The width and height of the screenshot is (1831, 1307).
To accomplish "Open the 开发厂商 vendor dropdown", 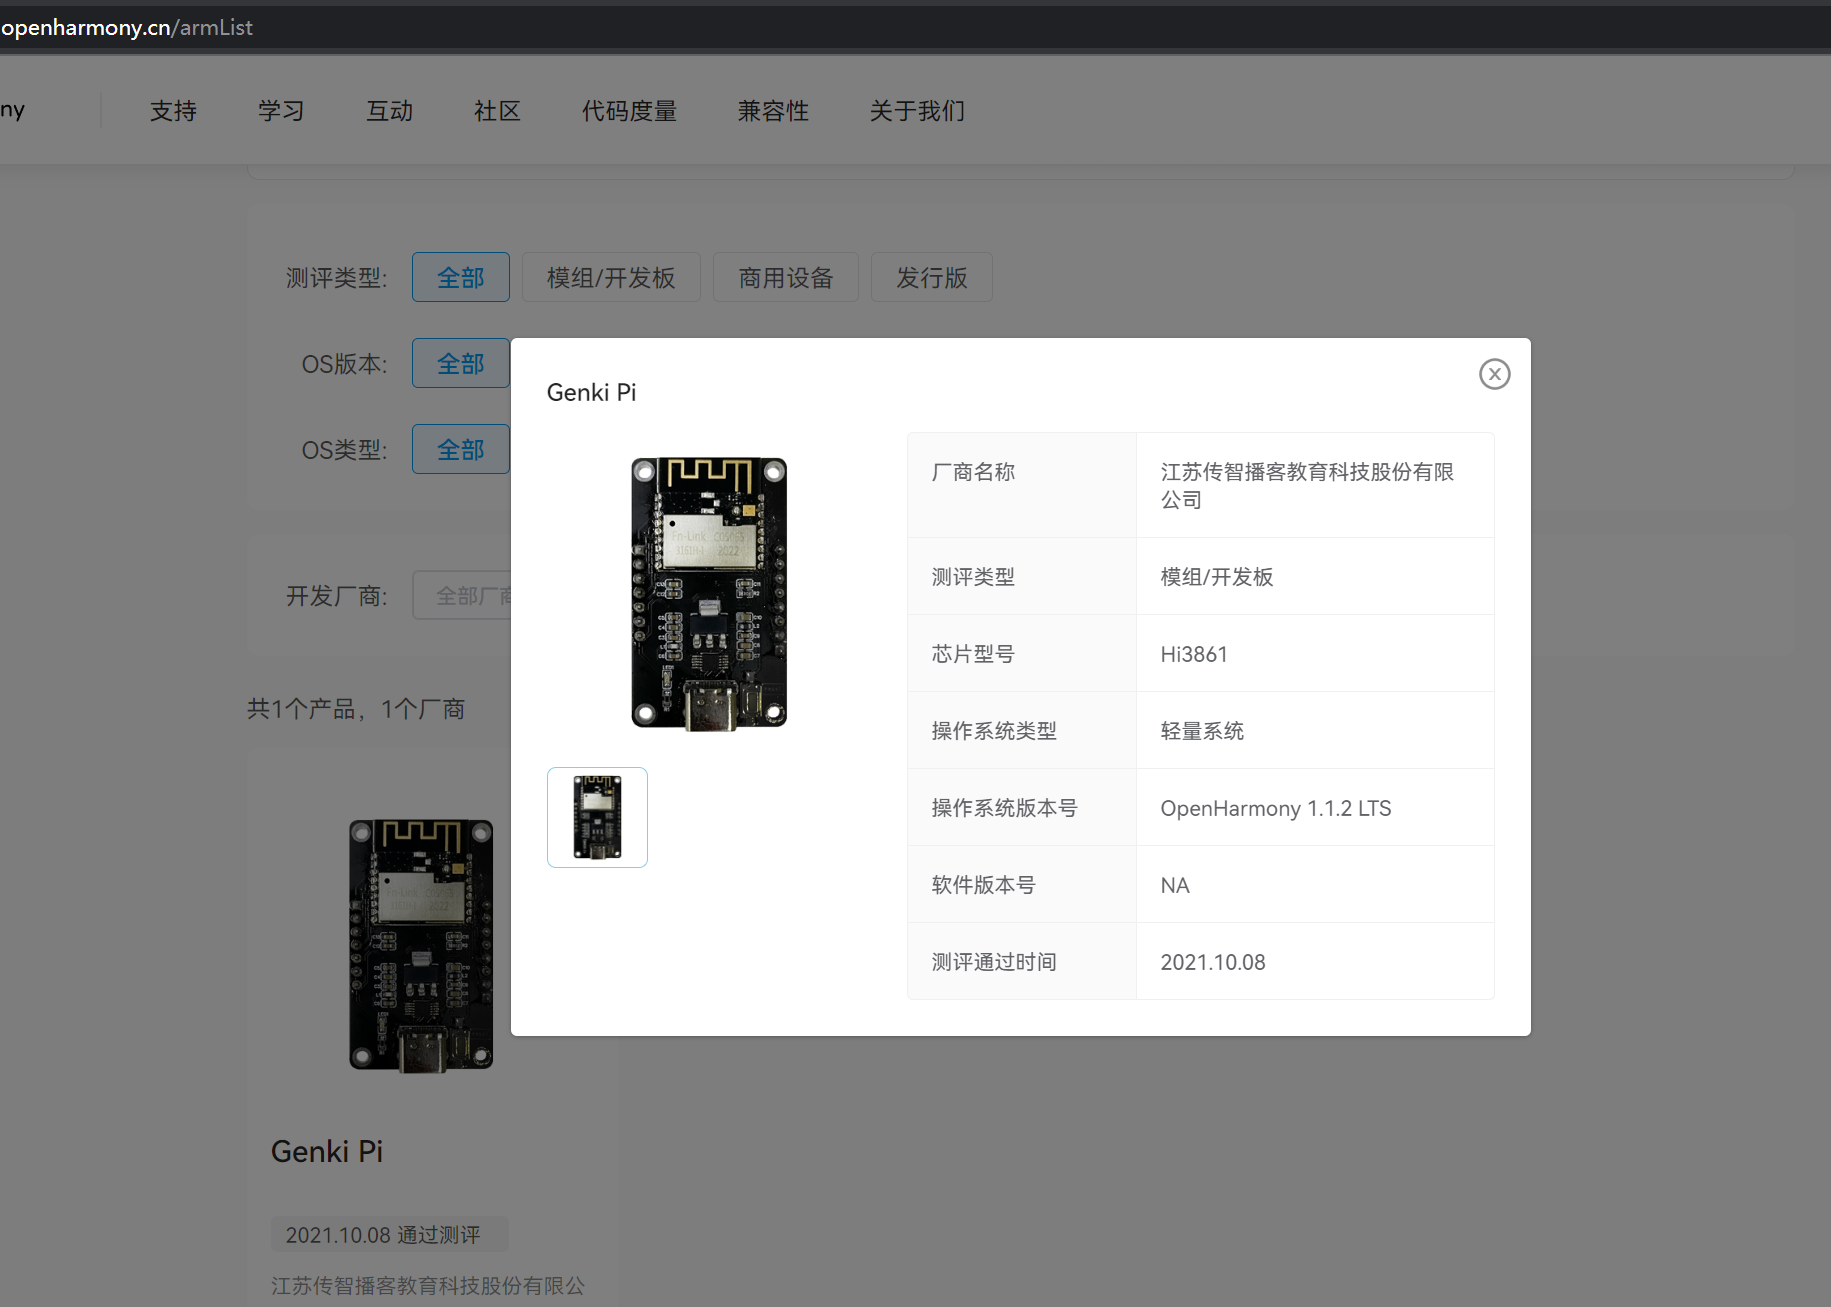I will tap(462, 596).
